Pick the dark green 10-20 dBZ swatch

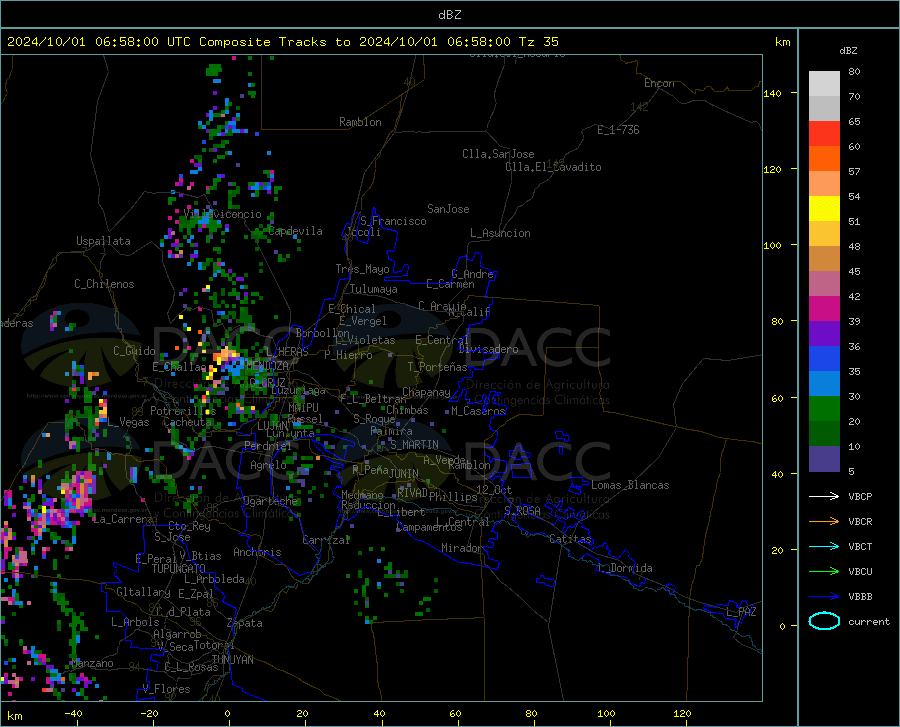point(824,434)
